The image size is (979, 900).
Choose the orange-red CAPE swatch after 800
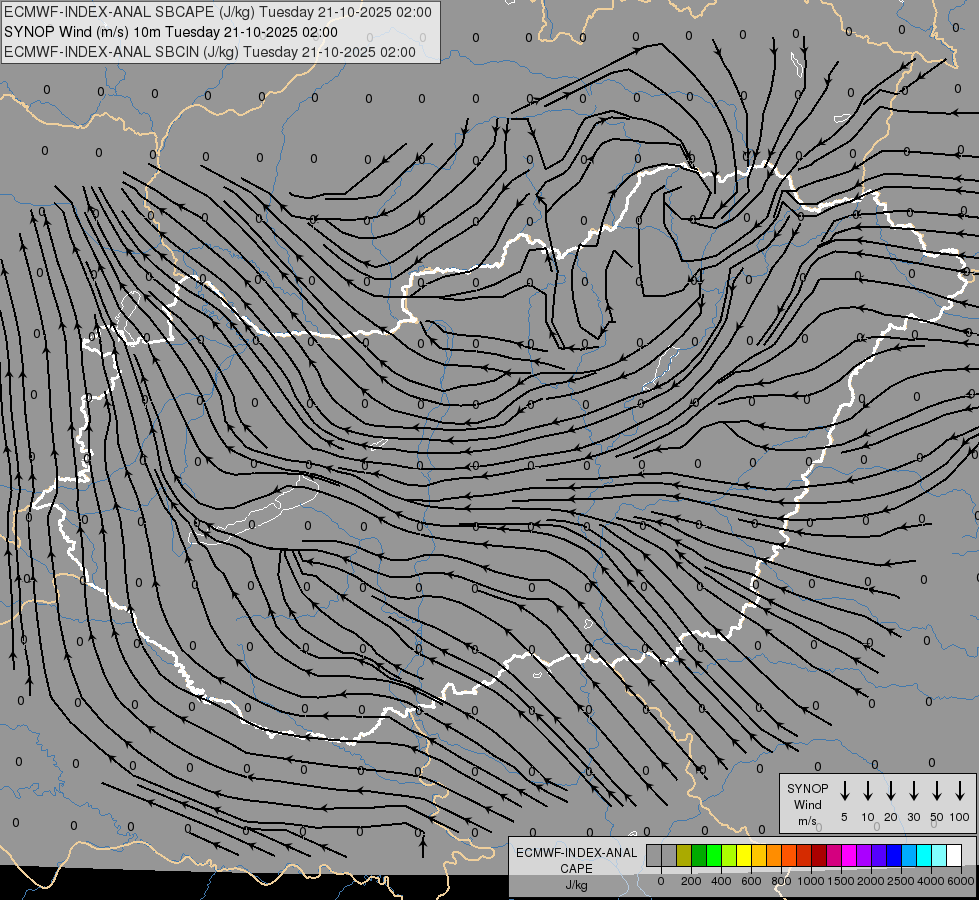[x=789, y=855]
